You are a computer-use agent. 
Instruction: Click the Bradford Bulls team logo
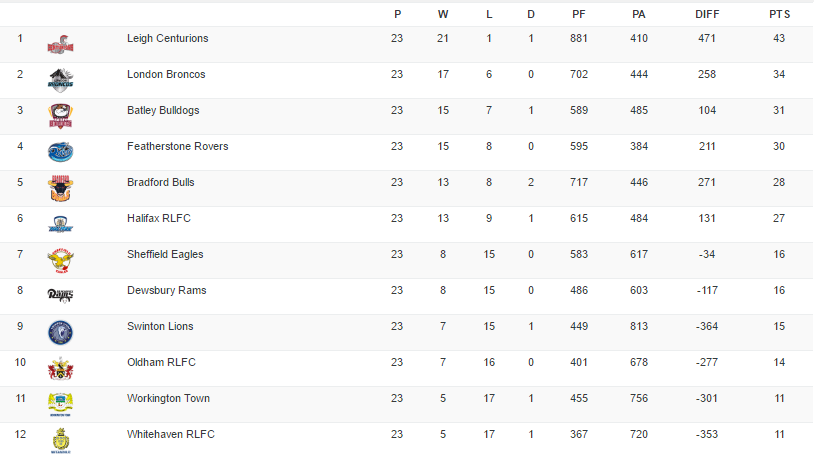click(61, 188)
